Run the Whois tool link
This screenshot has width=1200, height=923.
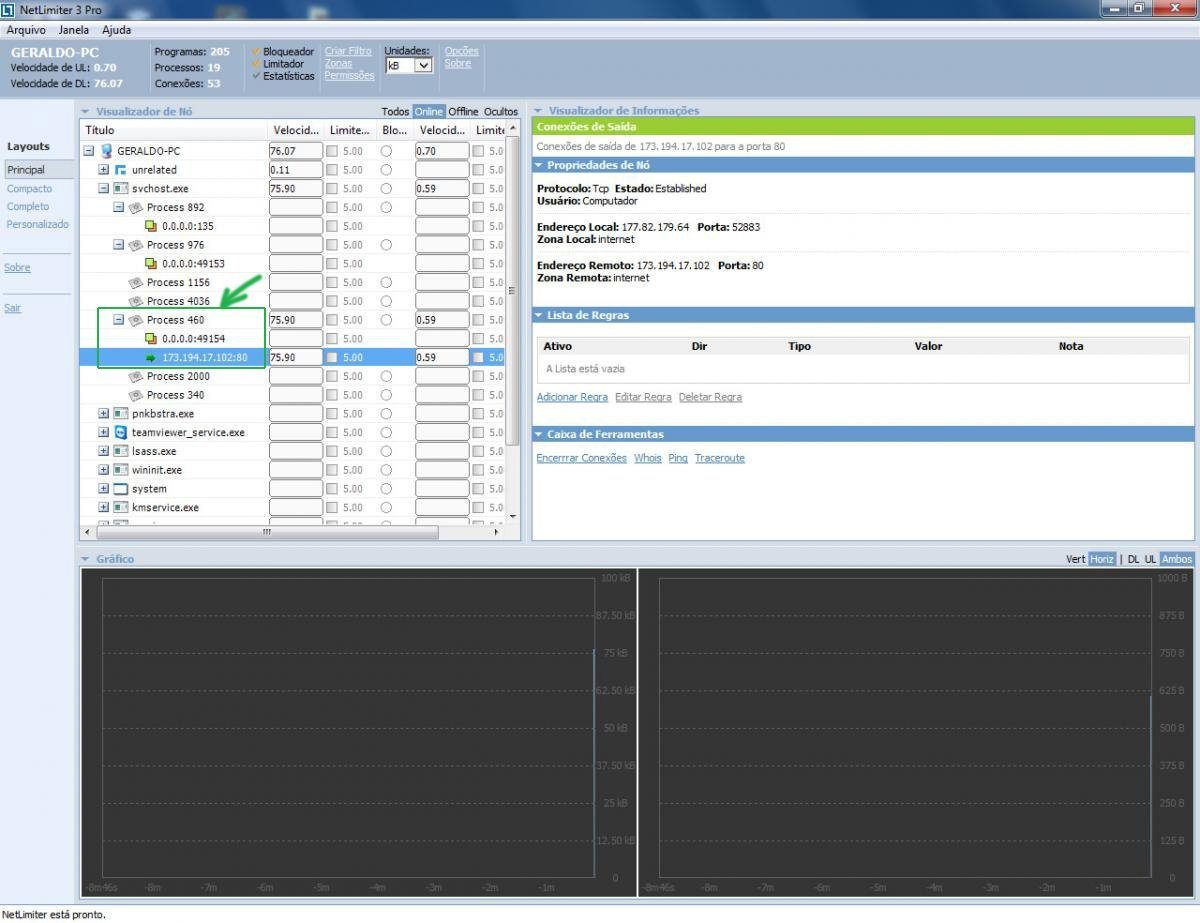click(x=648, y=458)
